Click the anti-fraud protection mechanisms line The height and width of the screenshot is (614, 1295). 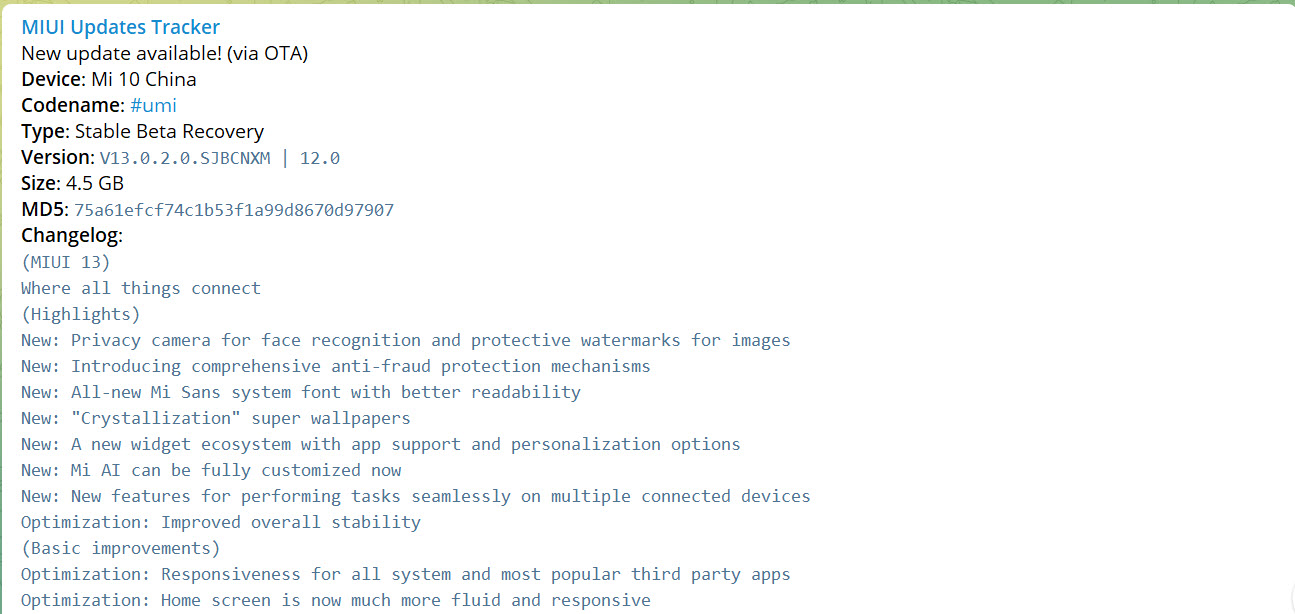(336, 366)
